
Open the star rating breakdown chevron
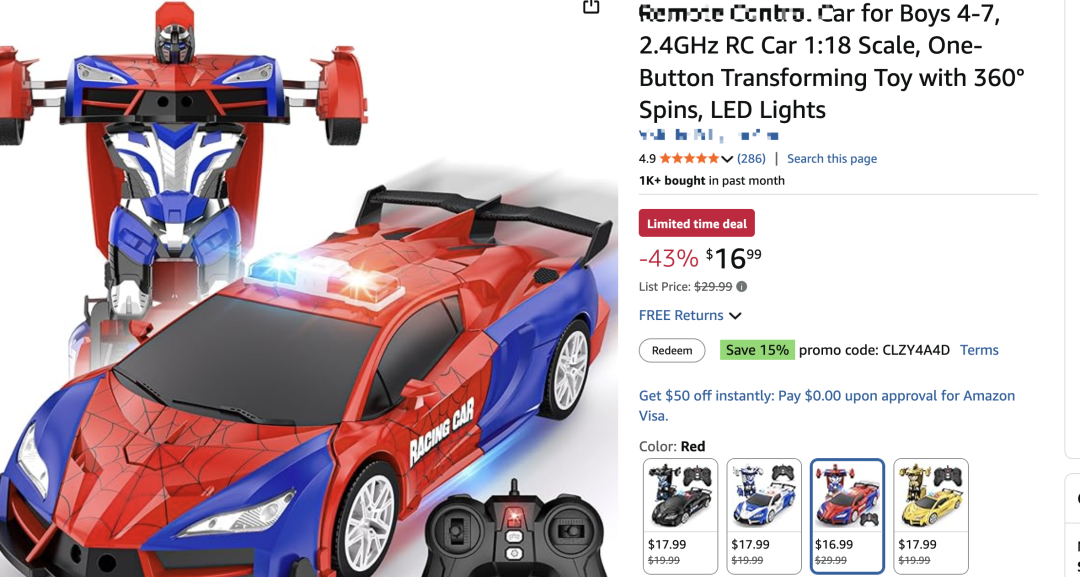[x=727, y=159]
